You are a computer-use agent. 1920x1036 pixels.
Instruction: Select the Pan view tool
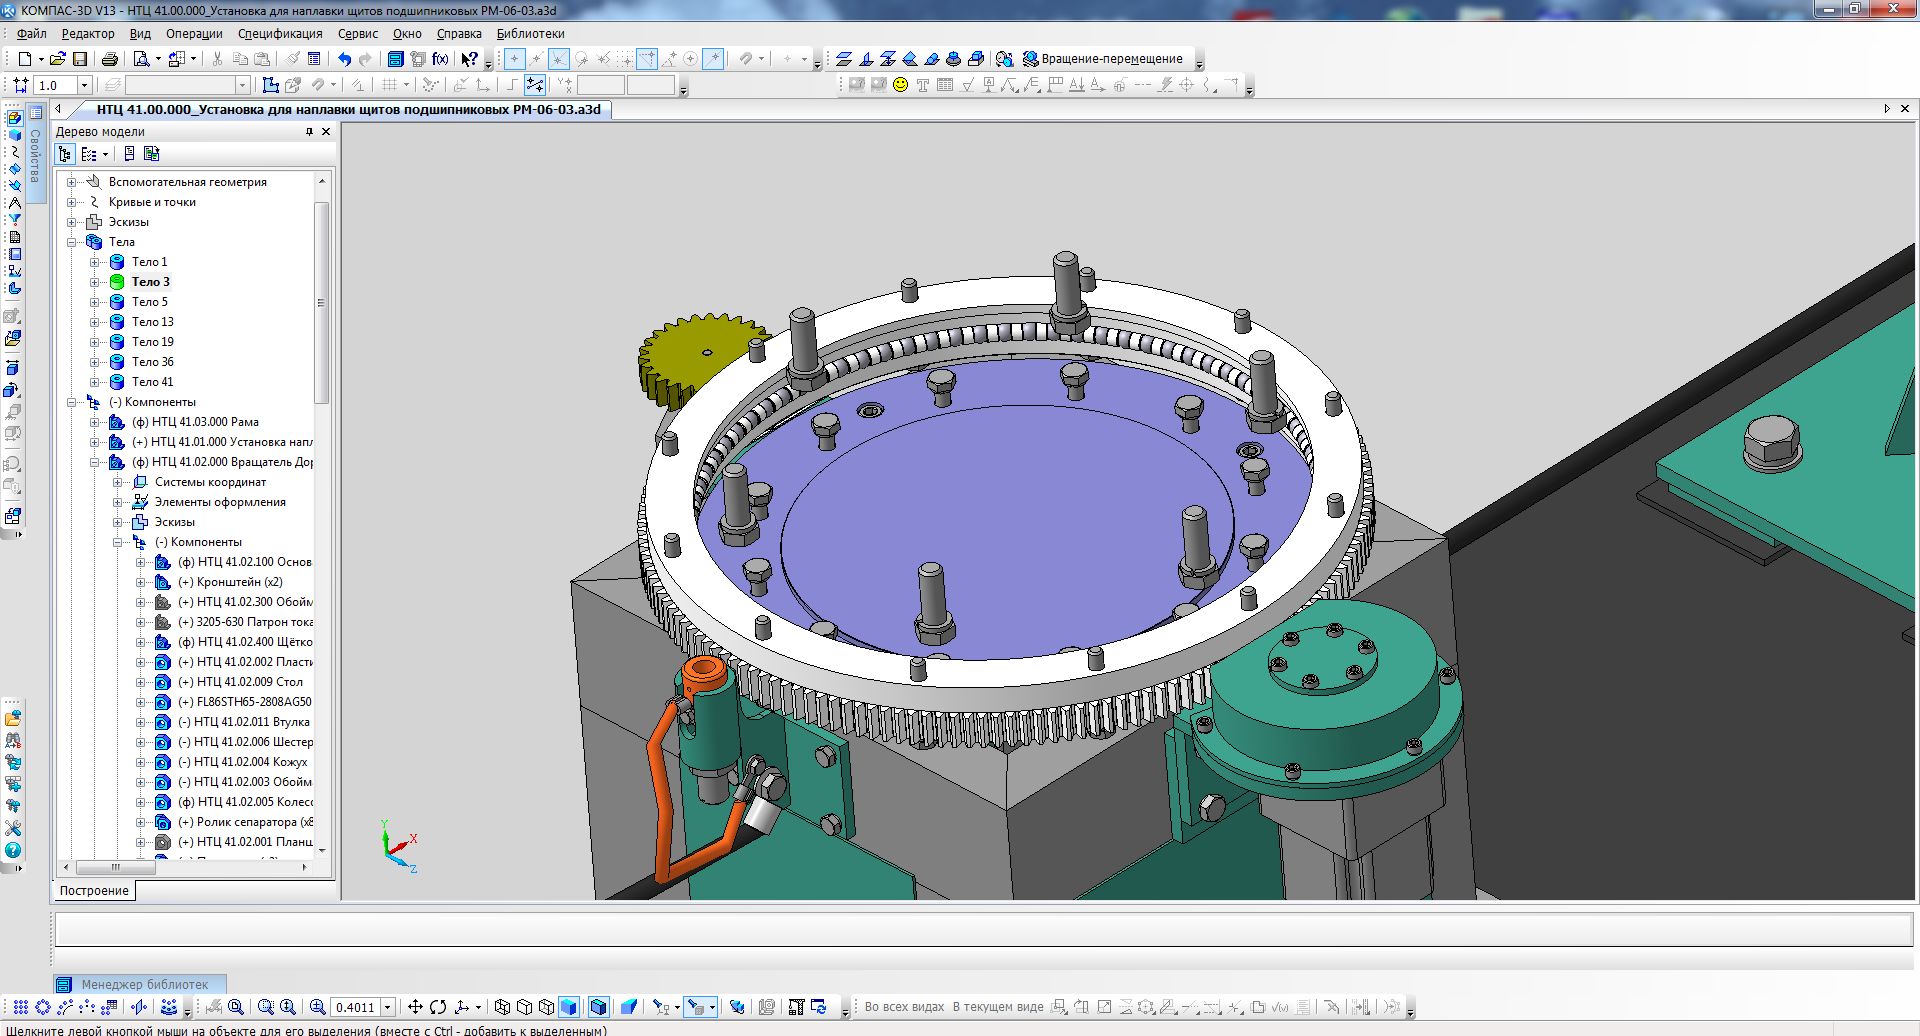[x=414, y=1007]
